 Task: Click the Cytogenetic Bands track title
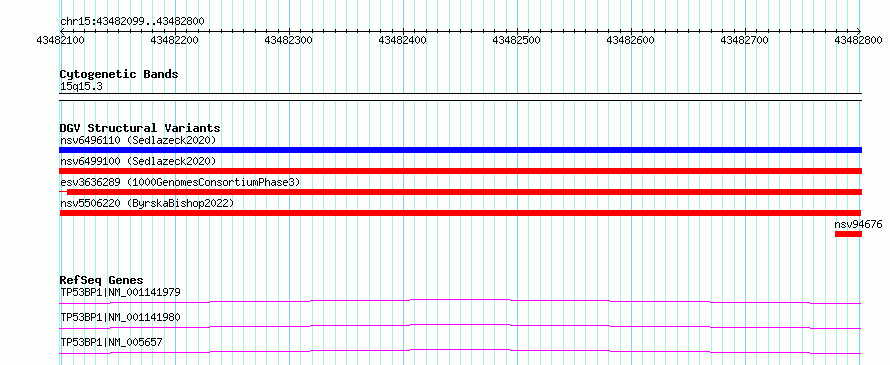click(119, 74)
